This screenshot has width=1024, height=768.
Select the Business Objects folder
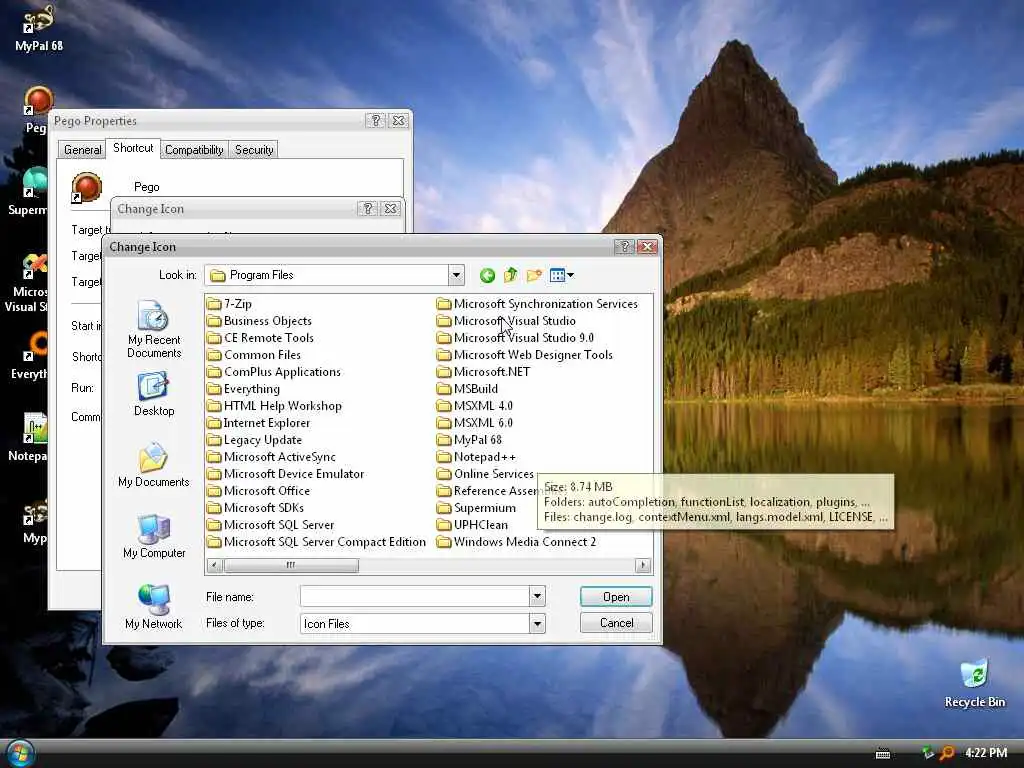(260, 321)
